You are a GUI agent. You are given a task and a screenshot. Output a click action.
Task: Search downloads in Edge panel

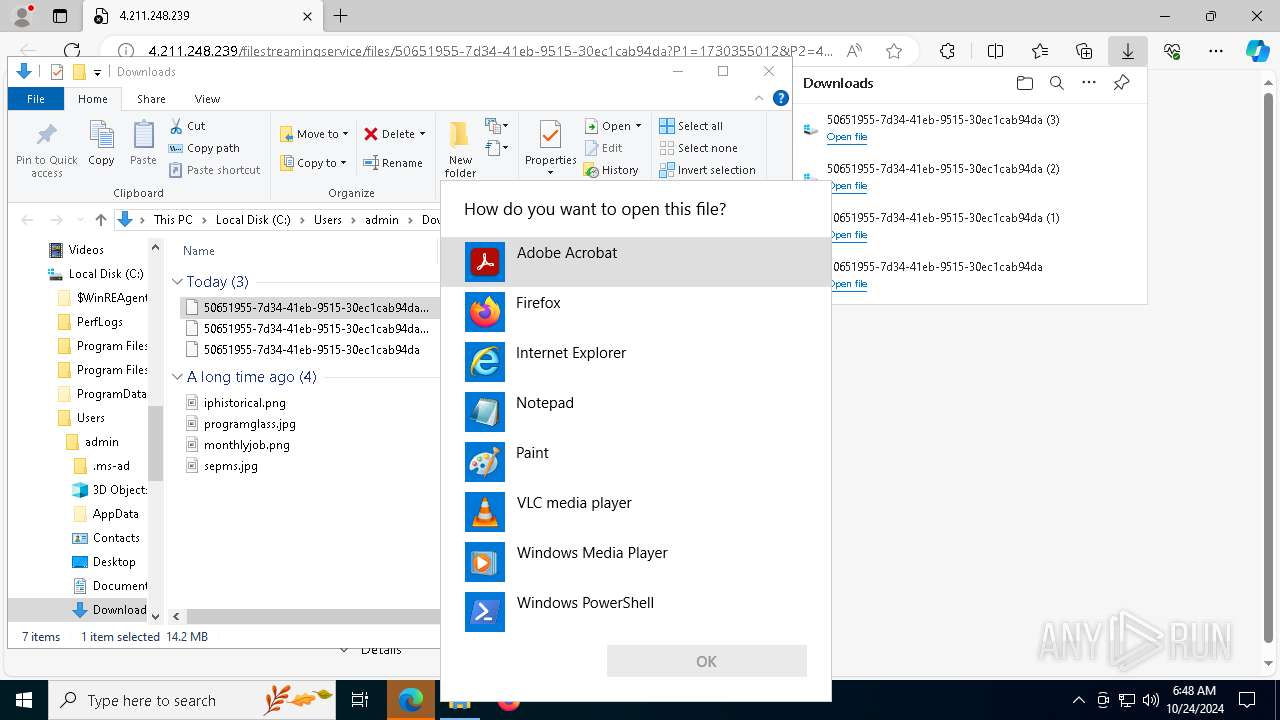[1056, 83]
